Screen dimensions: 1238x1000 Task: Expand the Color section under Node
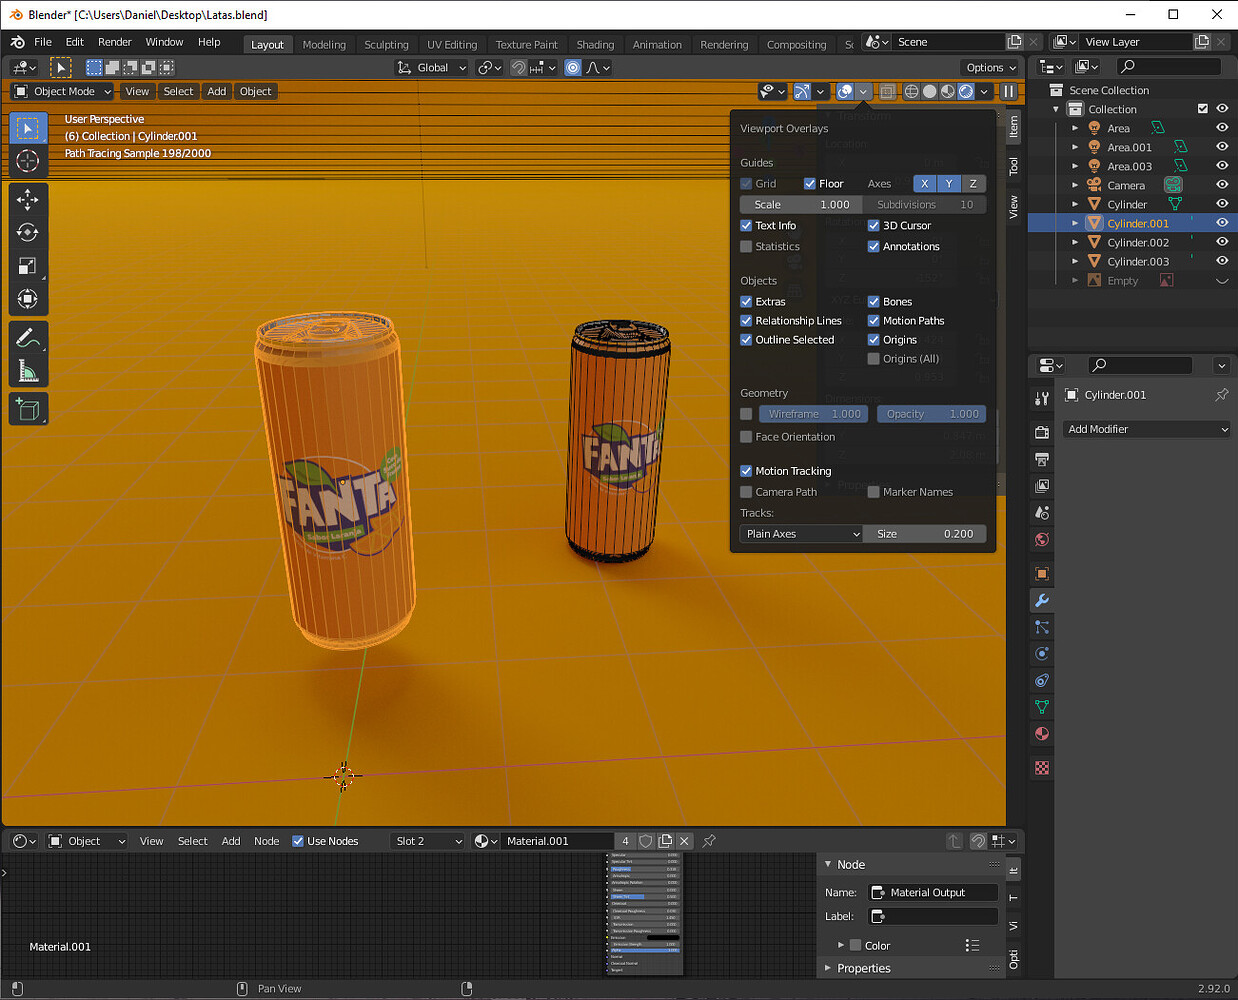[840, 945]
